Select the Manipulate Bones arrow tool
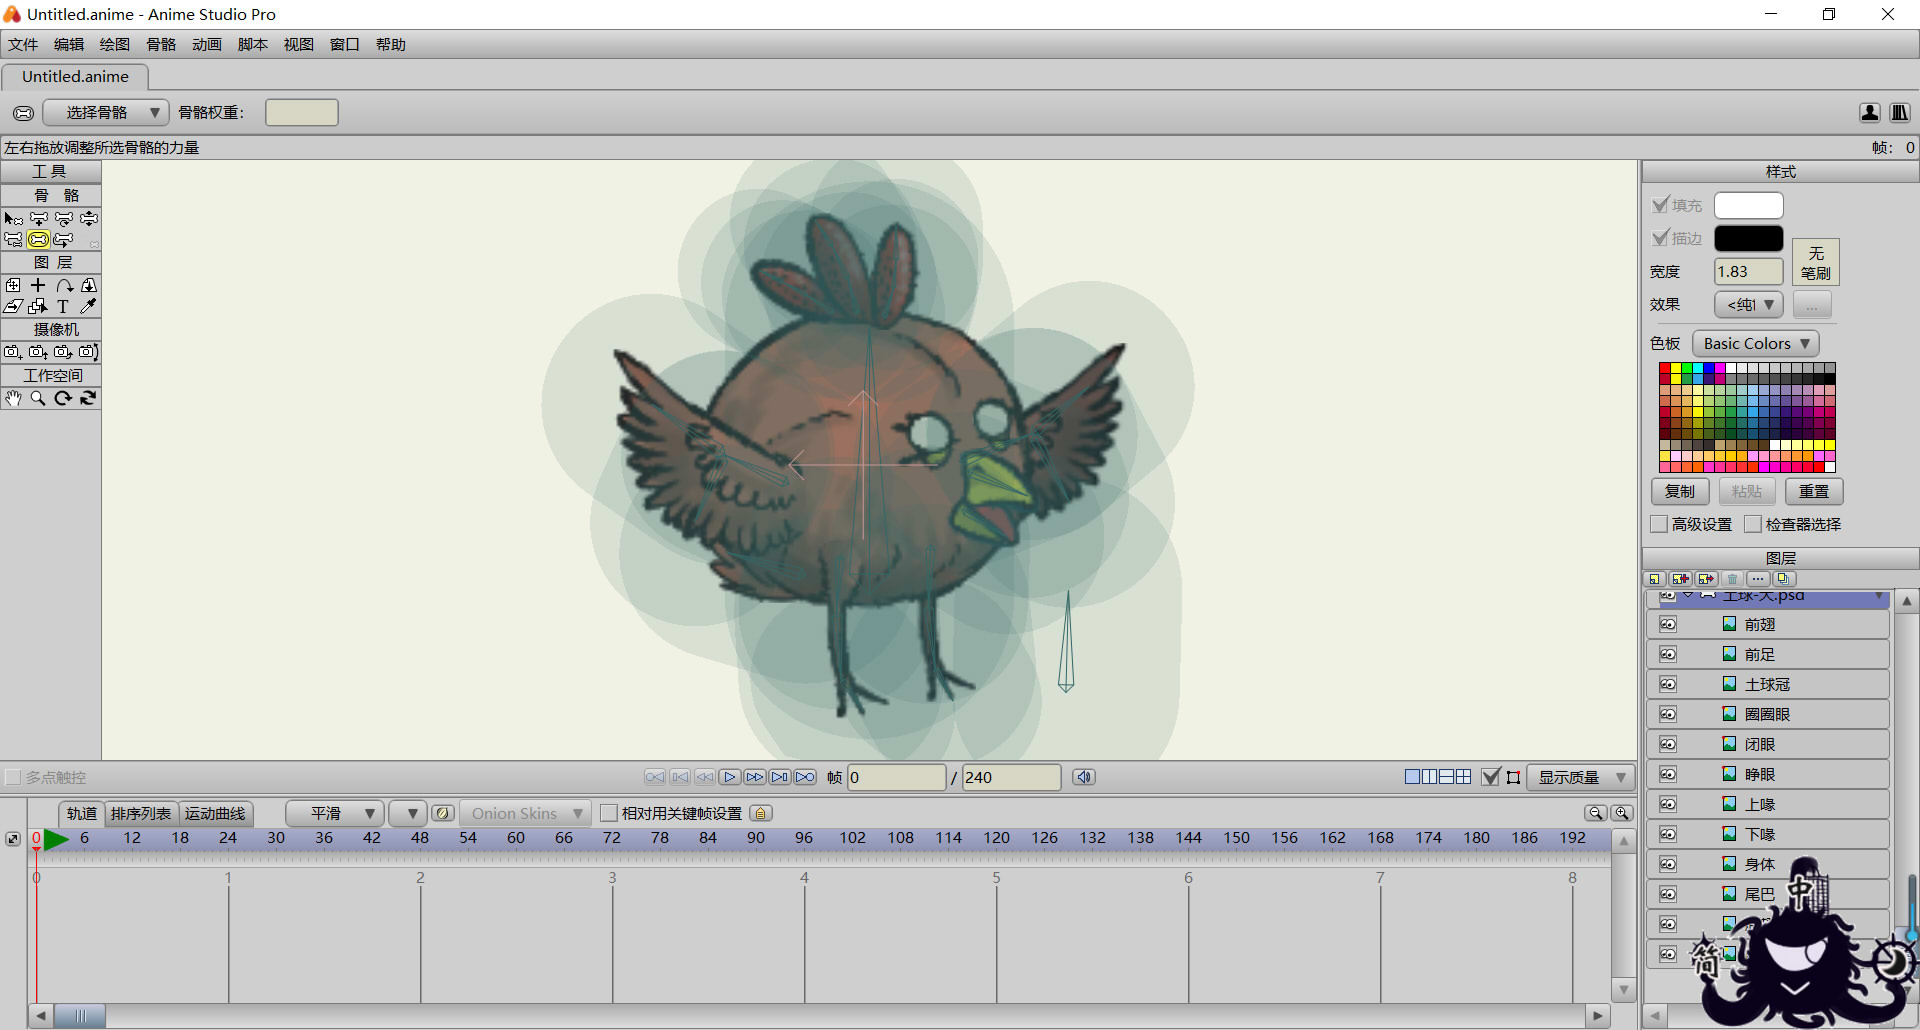The image size is (1920, 1030). tap(63, 240)
